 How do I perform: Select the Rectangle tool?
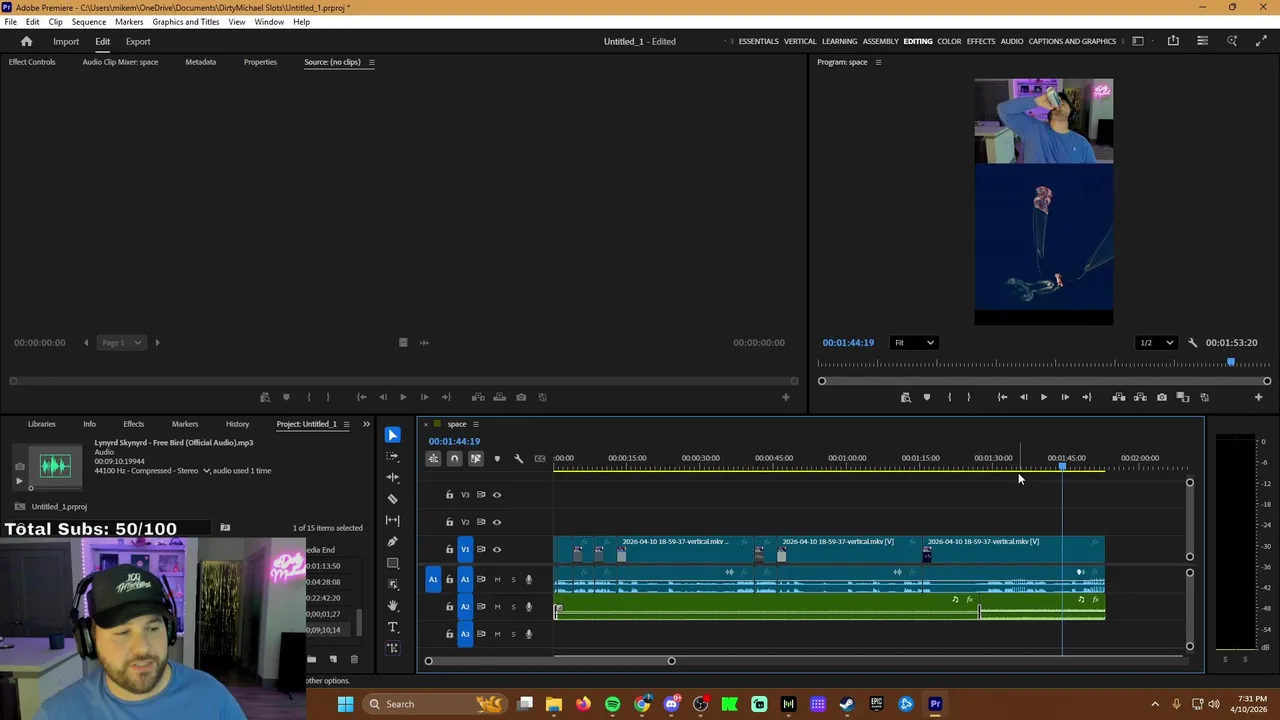tap(392, 563)
